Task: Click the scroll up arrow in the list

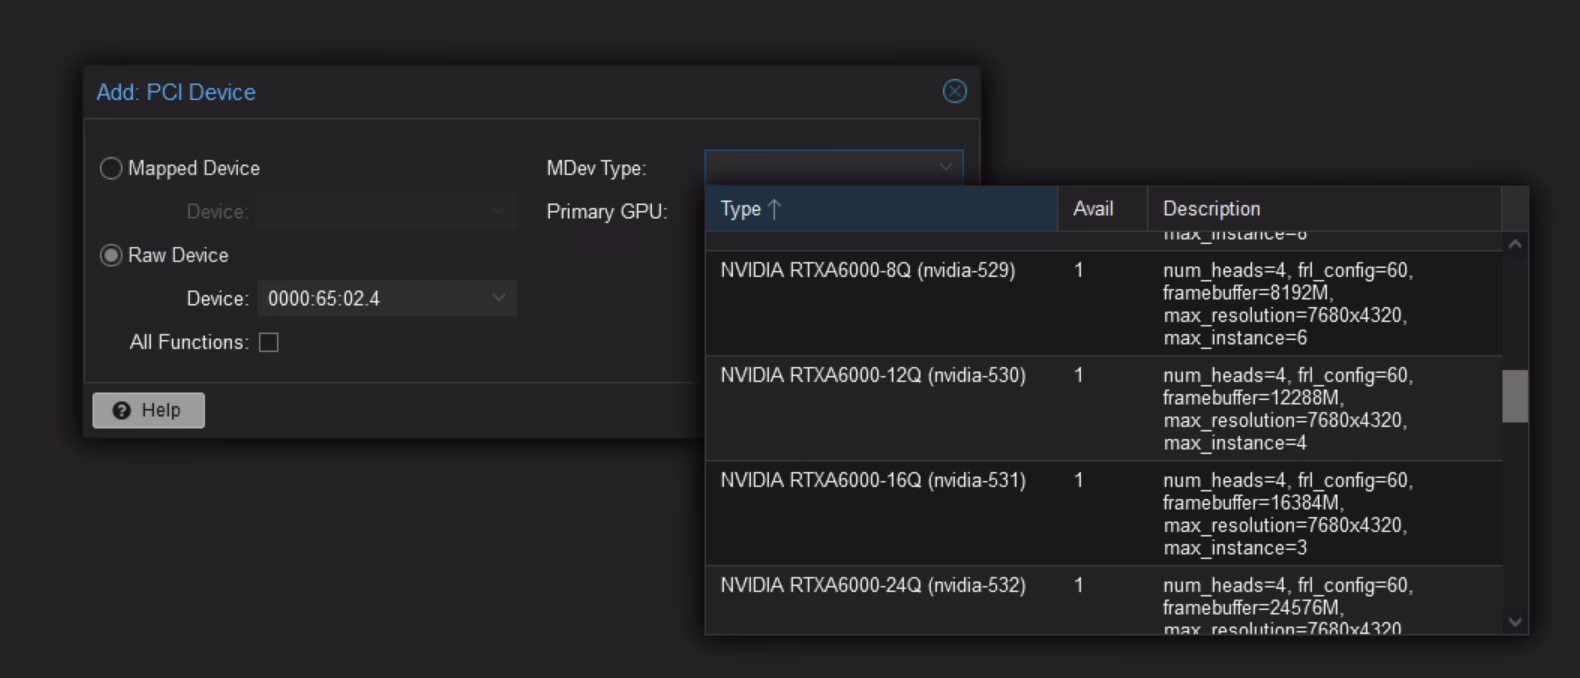Action: point(1515,244)
